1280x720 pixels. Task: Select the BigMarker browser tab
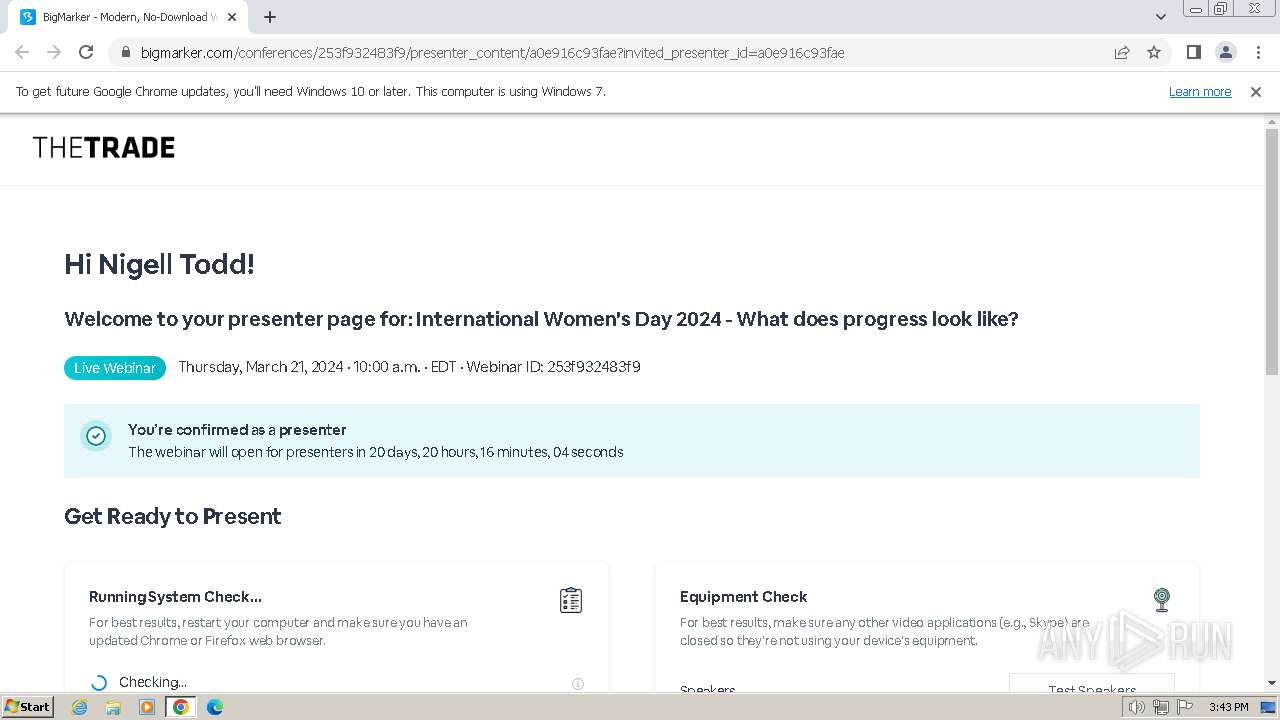pyautogui.click(x=128, y=17)
